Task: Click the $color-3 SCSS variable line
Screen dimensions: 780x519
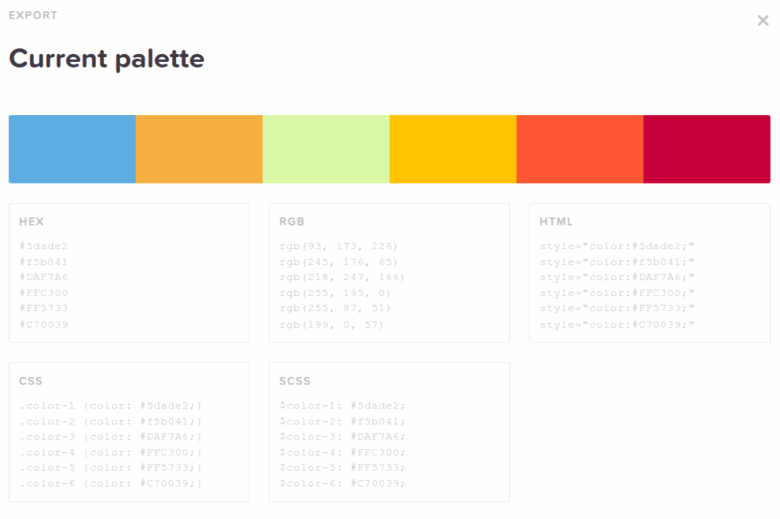Action: click(x=343, y=436)
